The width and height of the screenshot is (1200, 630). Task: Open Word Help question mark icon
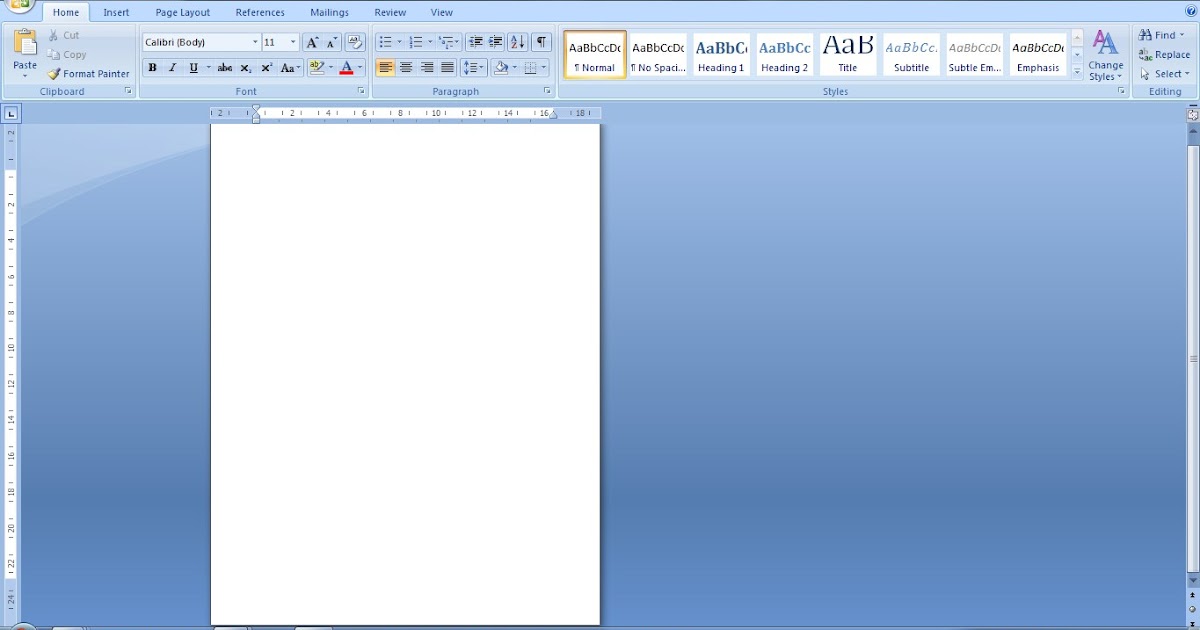1190,11
